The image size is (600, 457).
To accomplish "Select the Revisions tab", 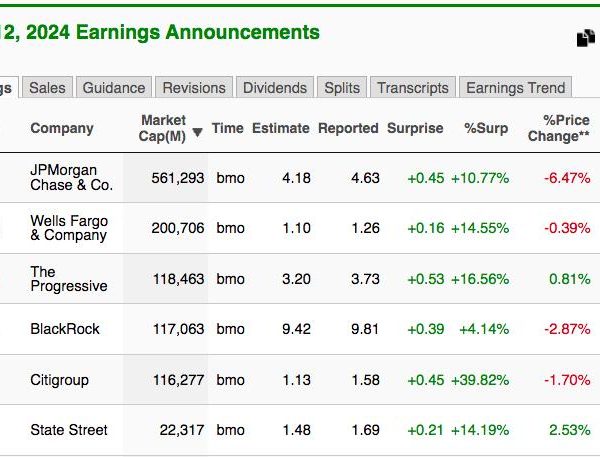I will tap(194, 88).
